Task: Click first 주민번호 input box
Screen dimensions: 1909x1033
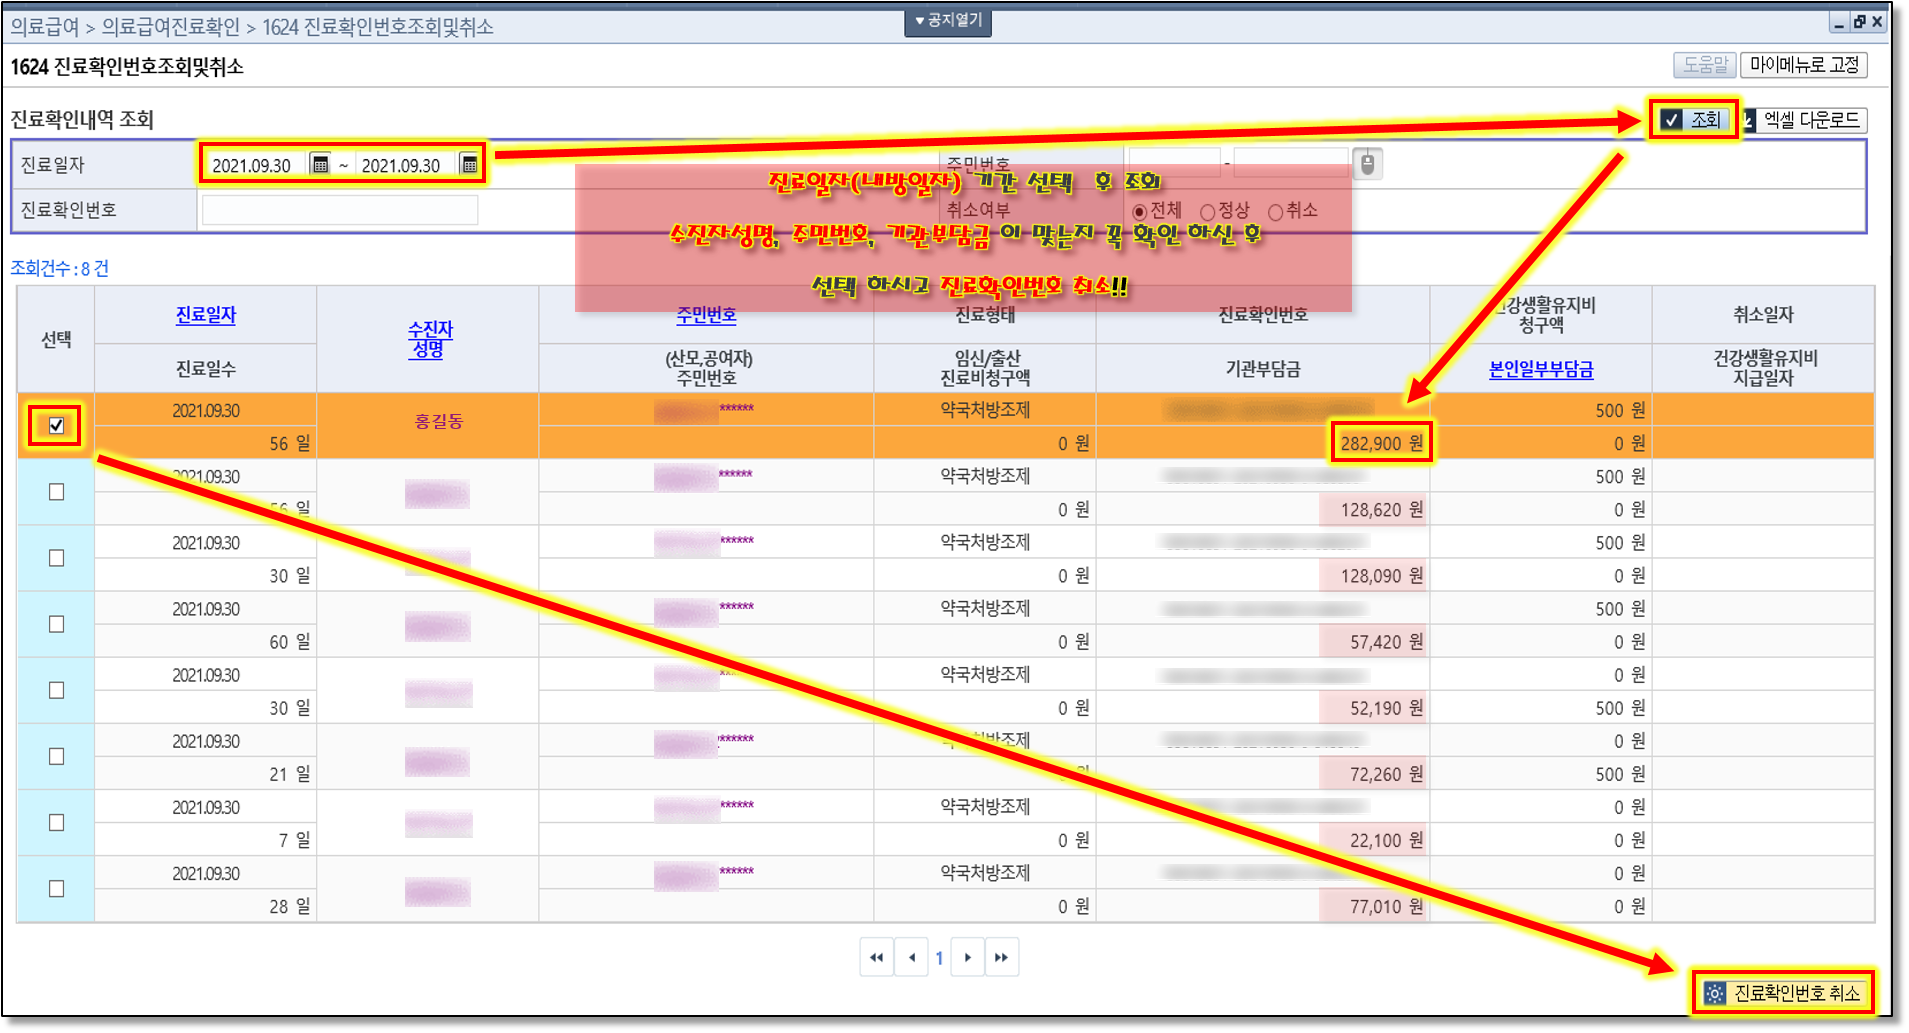Action: click(x=1174, y=163)
